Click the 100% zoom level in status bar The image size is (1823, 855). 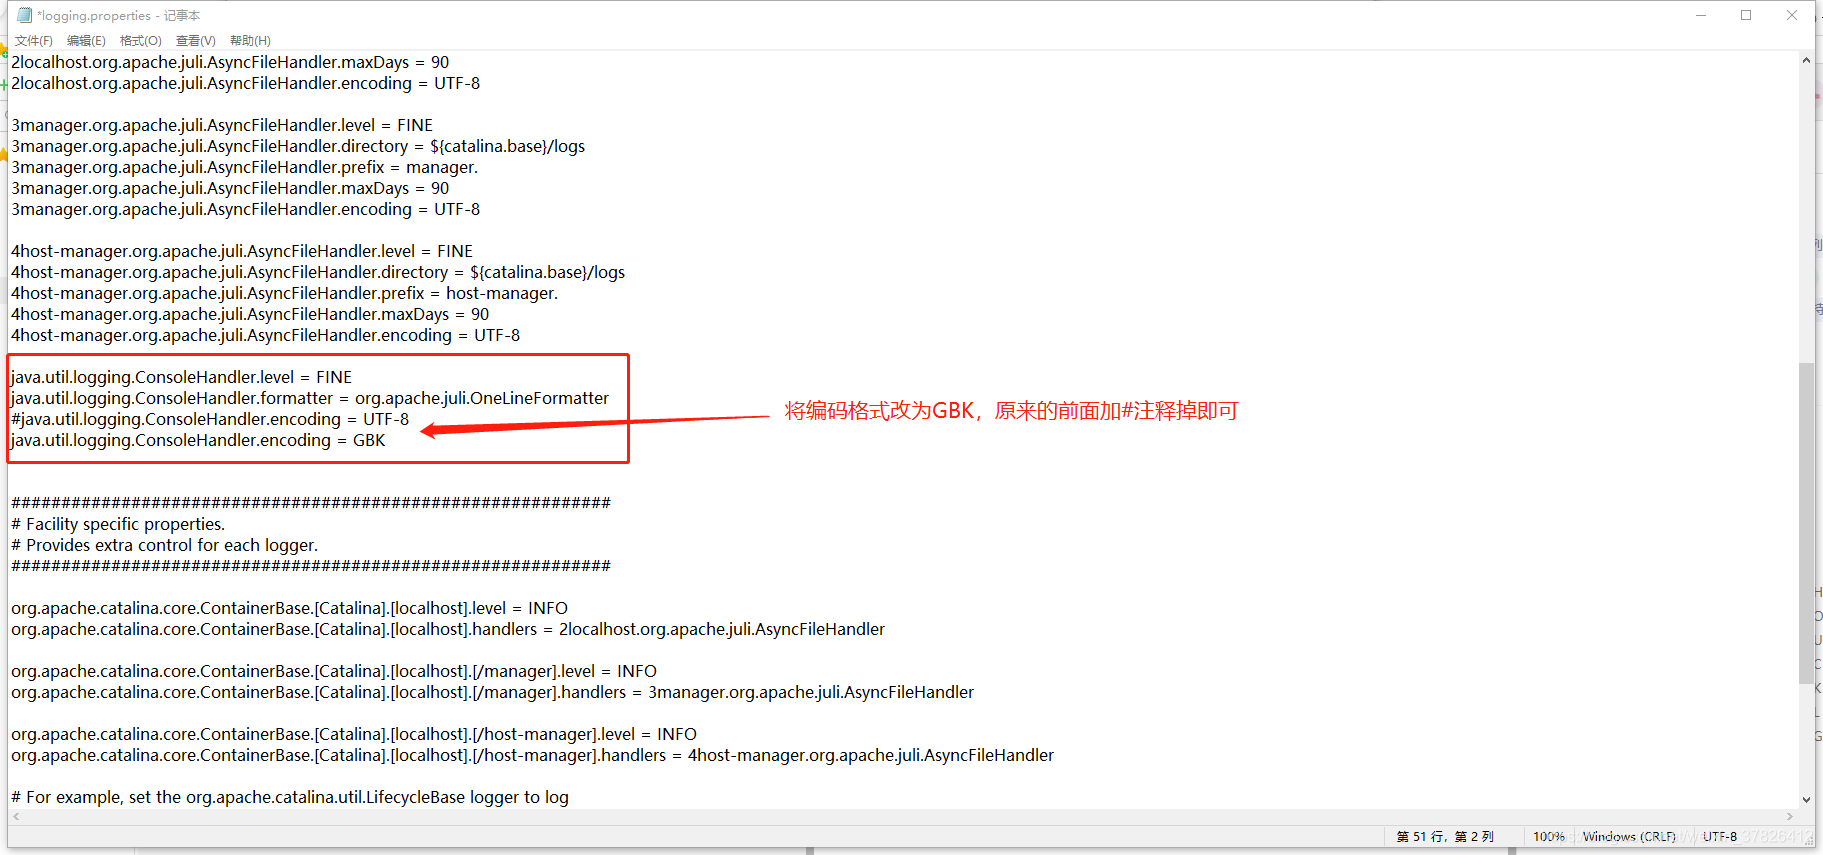click(1549, 837)
